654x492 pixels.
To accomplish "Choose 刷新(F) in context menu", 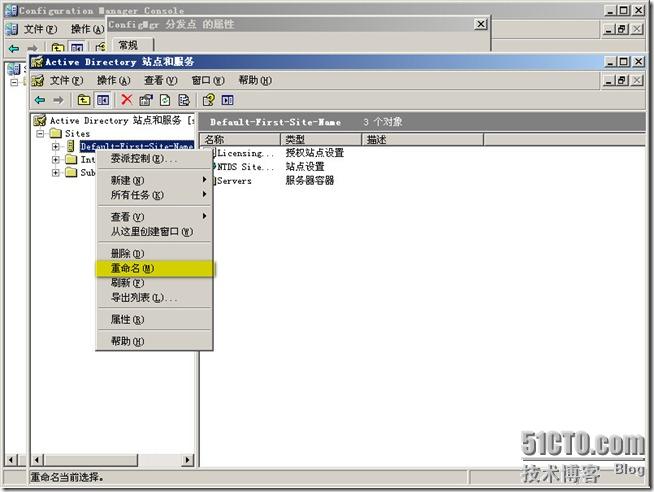I will click(154, 283).
